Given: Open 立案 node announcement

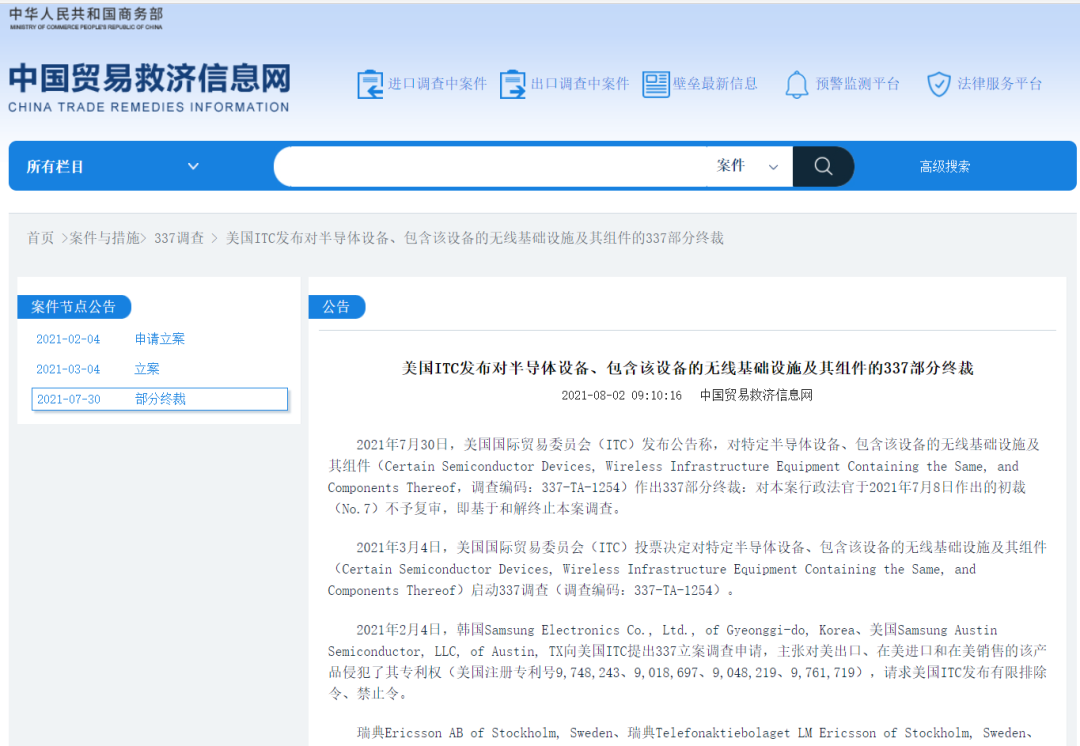Looking at the screenshot, I should [x=147, y=369].
